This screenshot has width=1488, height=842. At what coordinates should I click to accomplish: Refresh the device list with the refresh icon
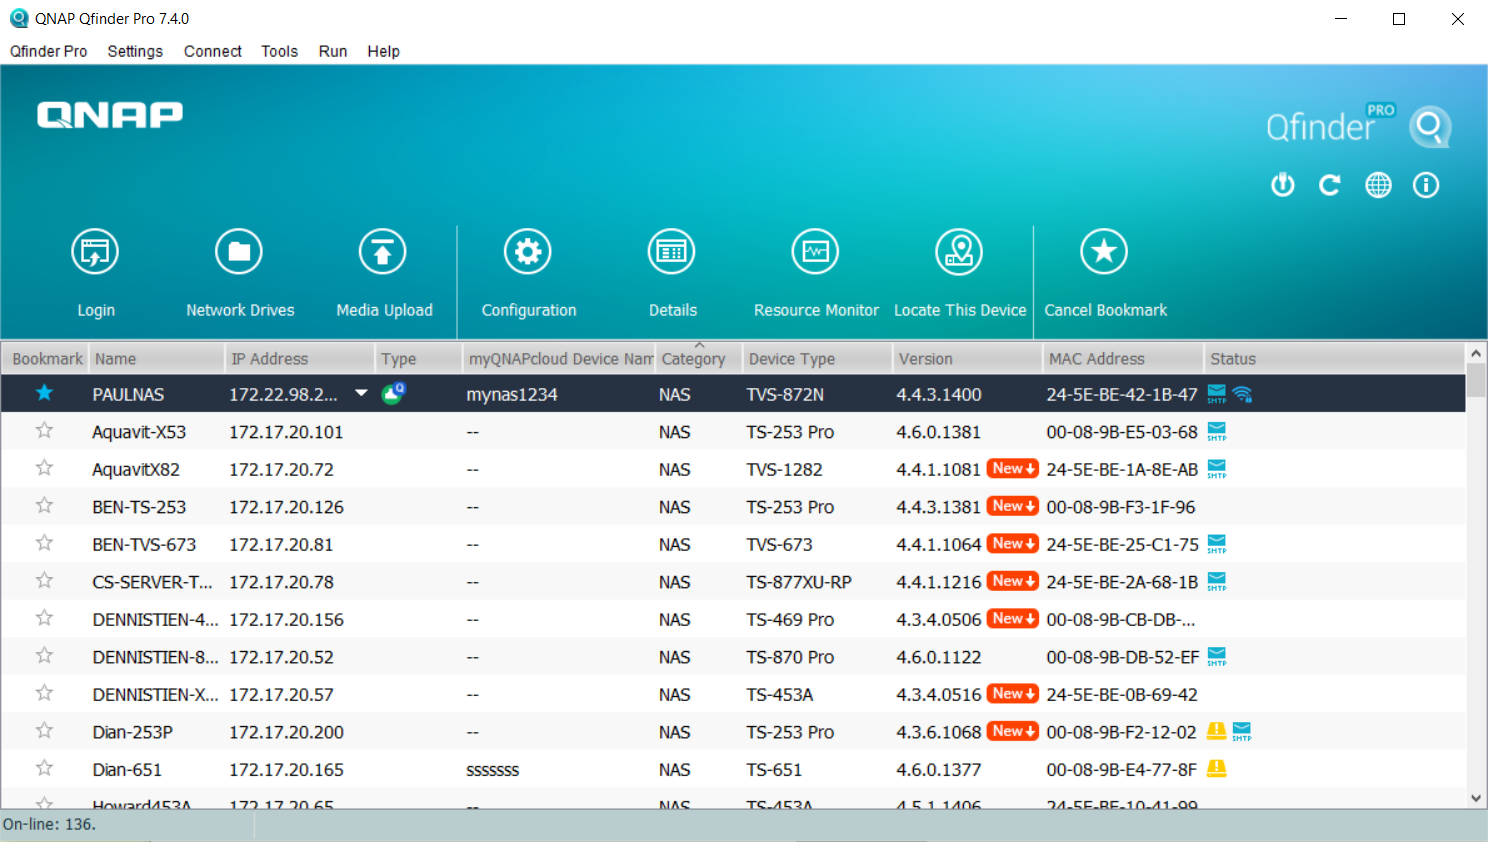(x=1330, y=185)
